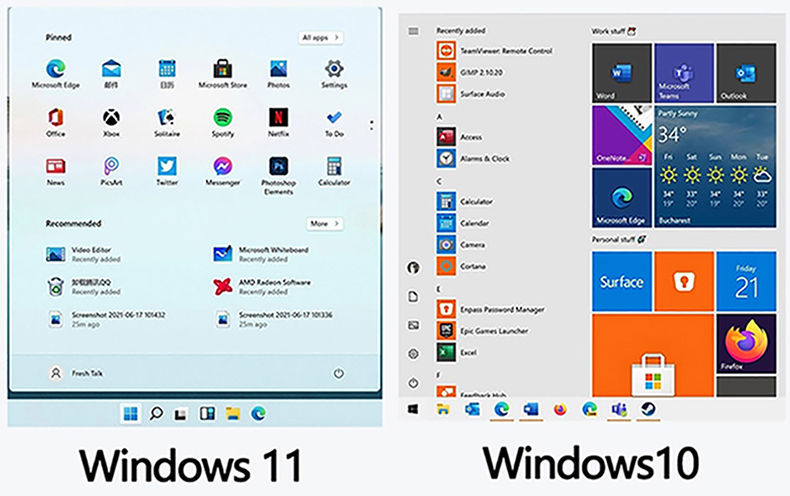
Task: Click the letter C group header
Action: tap(439, 181)
